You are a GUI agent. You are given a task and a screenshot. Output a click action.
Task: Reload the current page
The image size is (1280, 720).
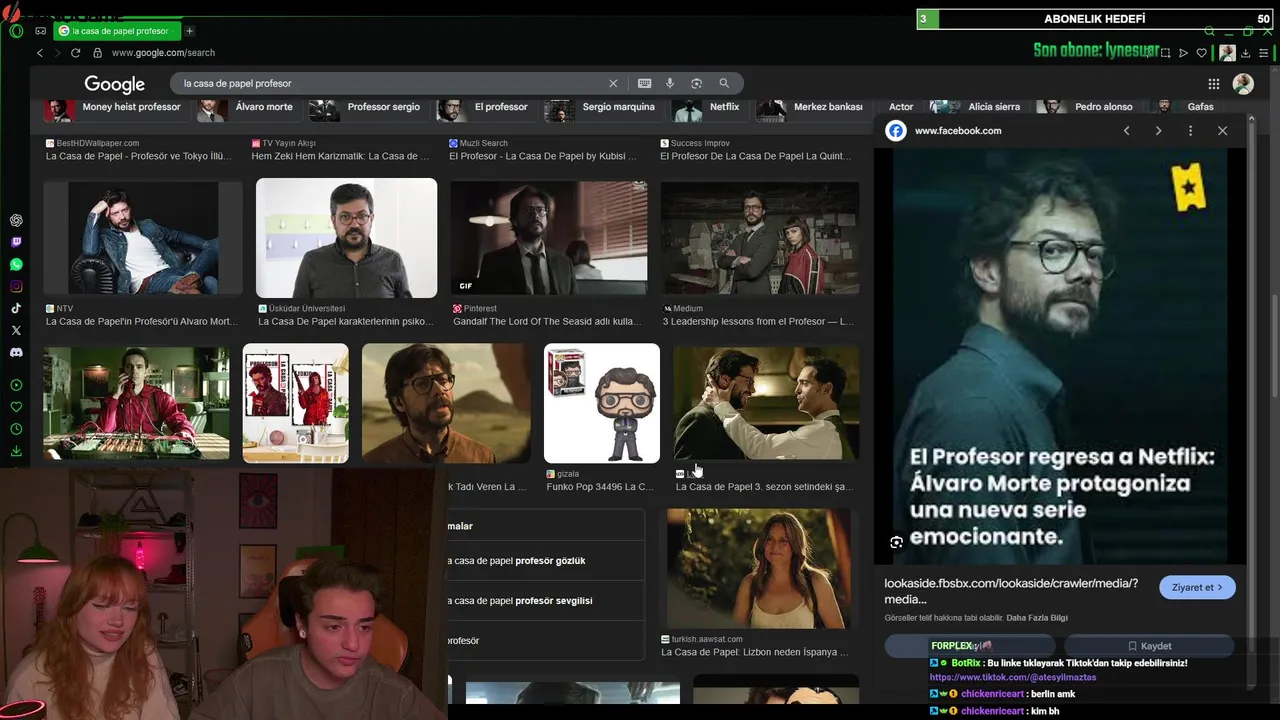tap(75, 53)
